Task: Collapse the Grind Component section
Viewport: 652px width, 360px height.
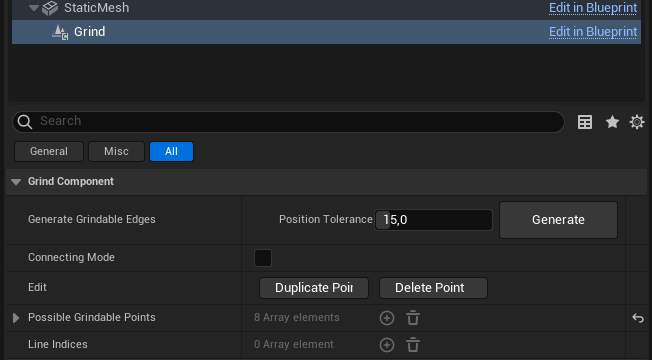Action: point(16,182)
